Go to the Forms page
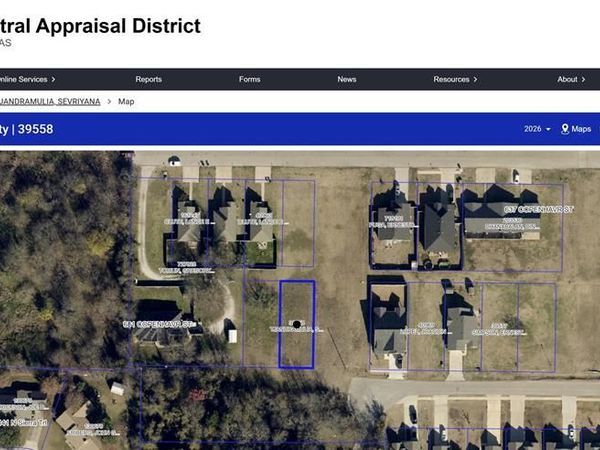 coord(249,79)
